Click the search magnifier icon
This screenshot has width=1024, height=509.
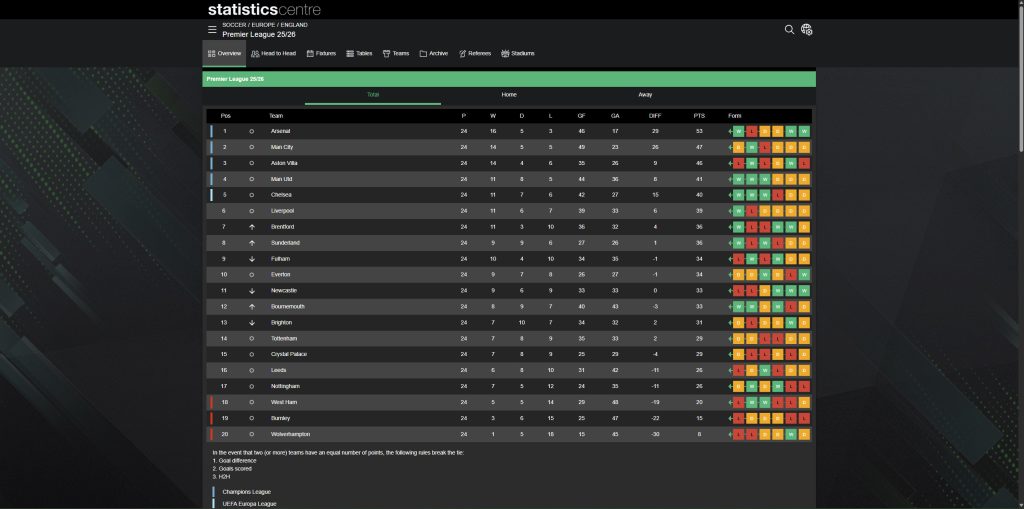[x=789, y=29]
